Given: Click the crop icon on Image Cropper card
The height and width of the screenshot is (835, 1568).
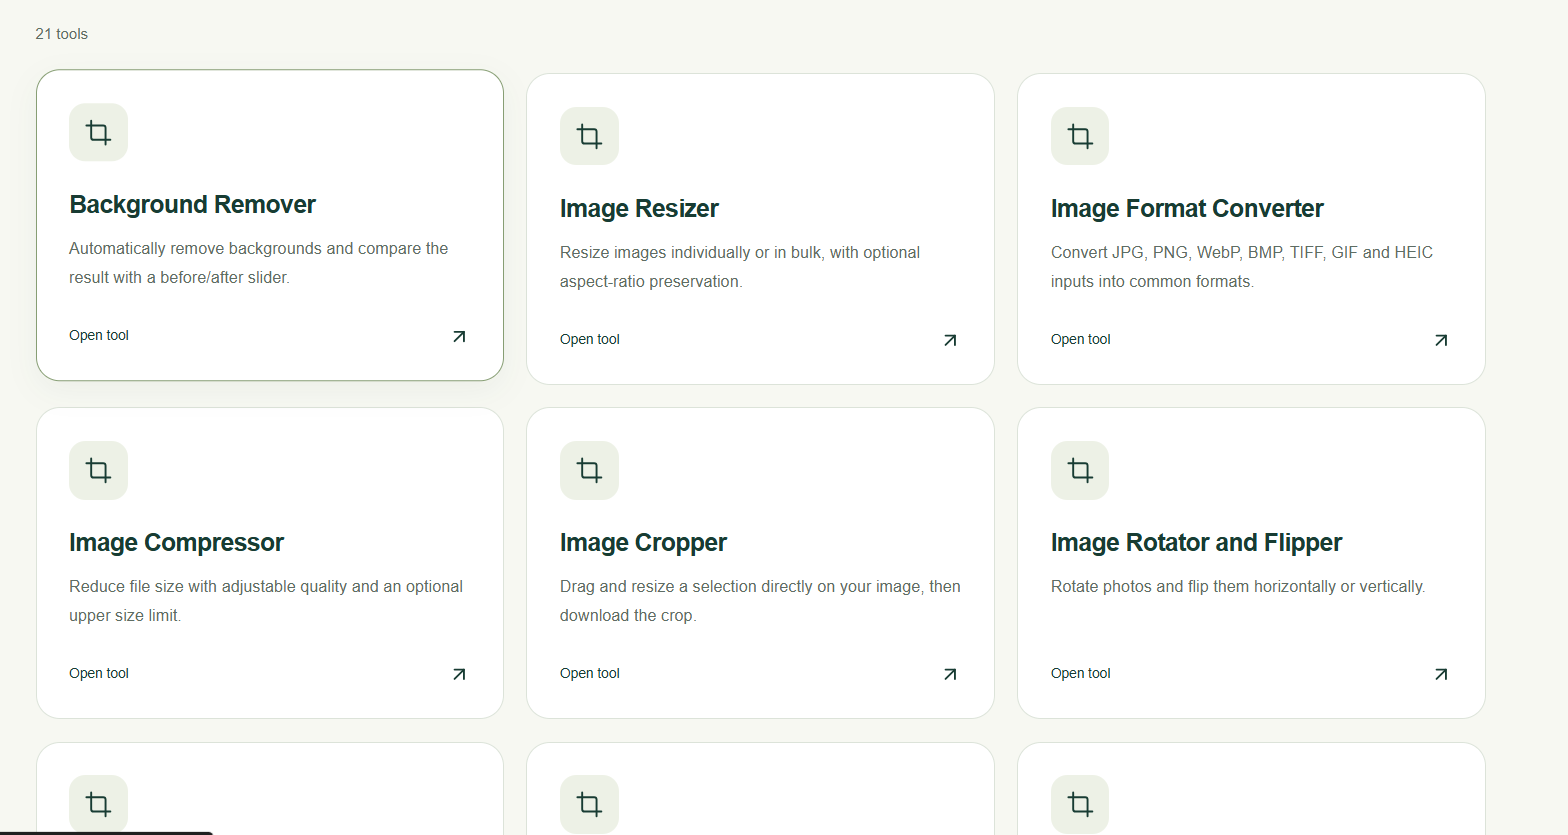Looking at the screenshot, I should (x=589, y=470).
